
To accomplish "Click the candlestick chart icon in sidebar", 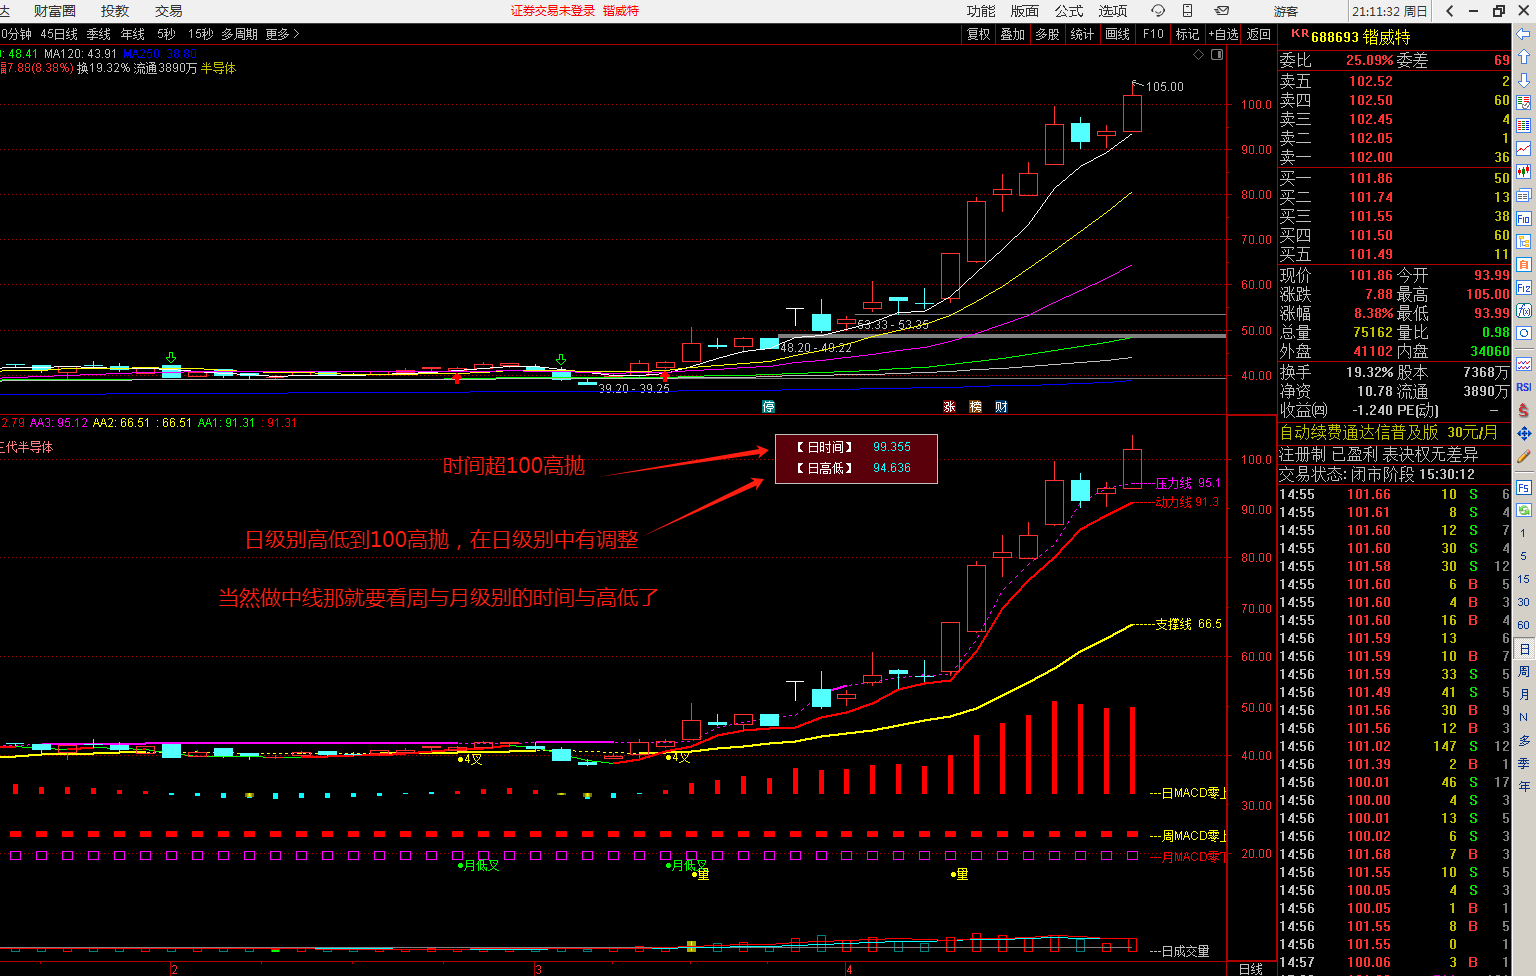I will tap(1524, 172).
